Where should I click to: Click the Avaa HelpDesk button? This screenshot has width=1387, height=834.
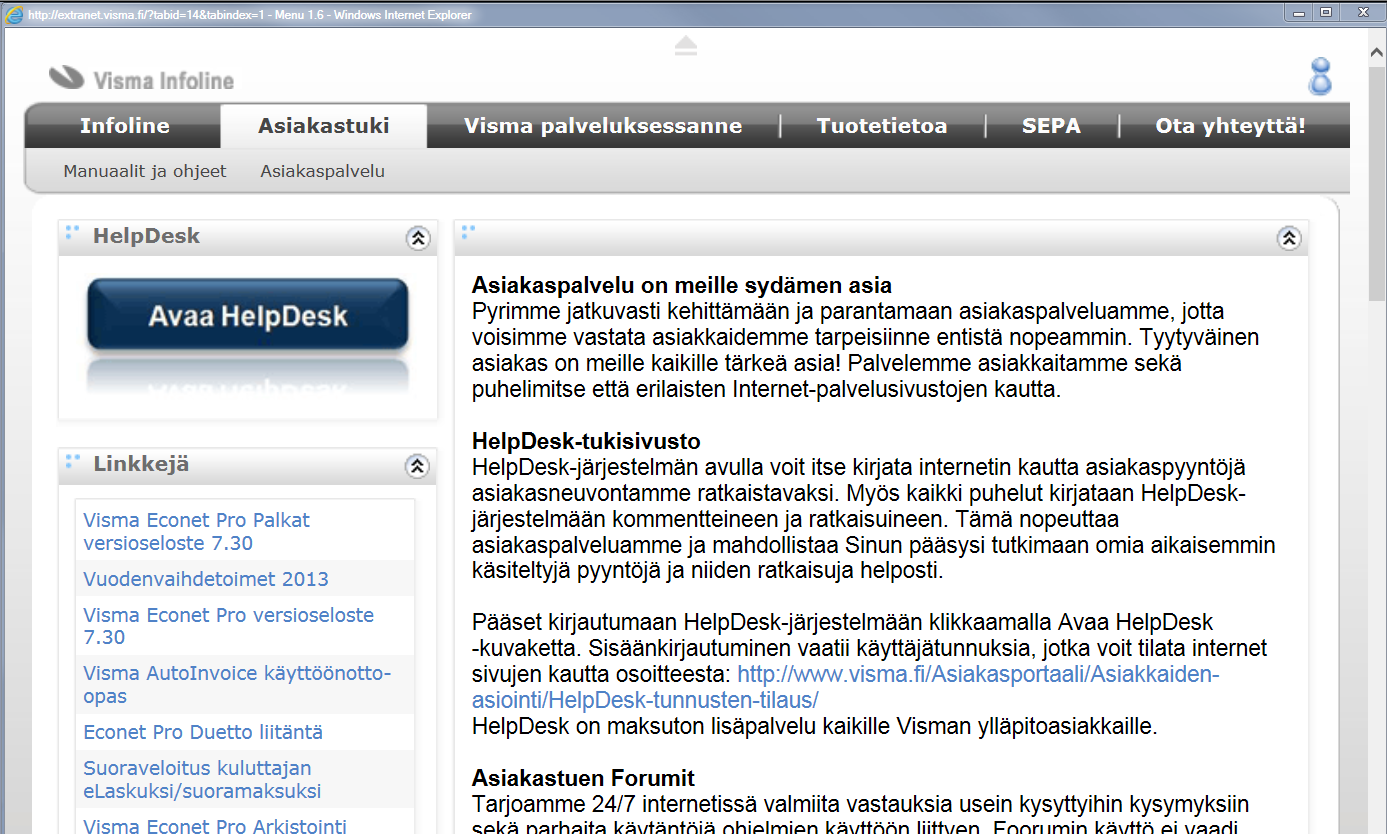(248, 316)
